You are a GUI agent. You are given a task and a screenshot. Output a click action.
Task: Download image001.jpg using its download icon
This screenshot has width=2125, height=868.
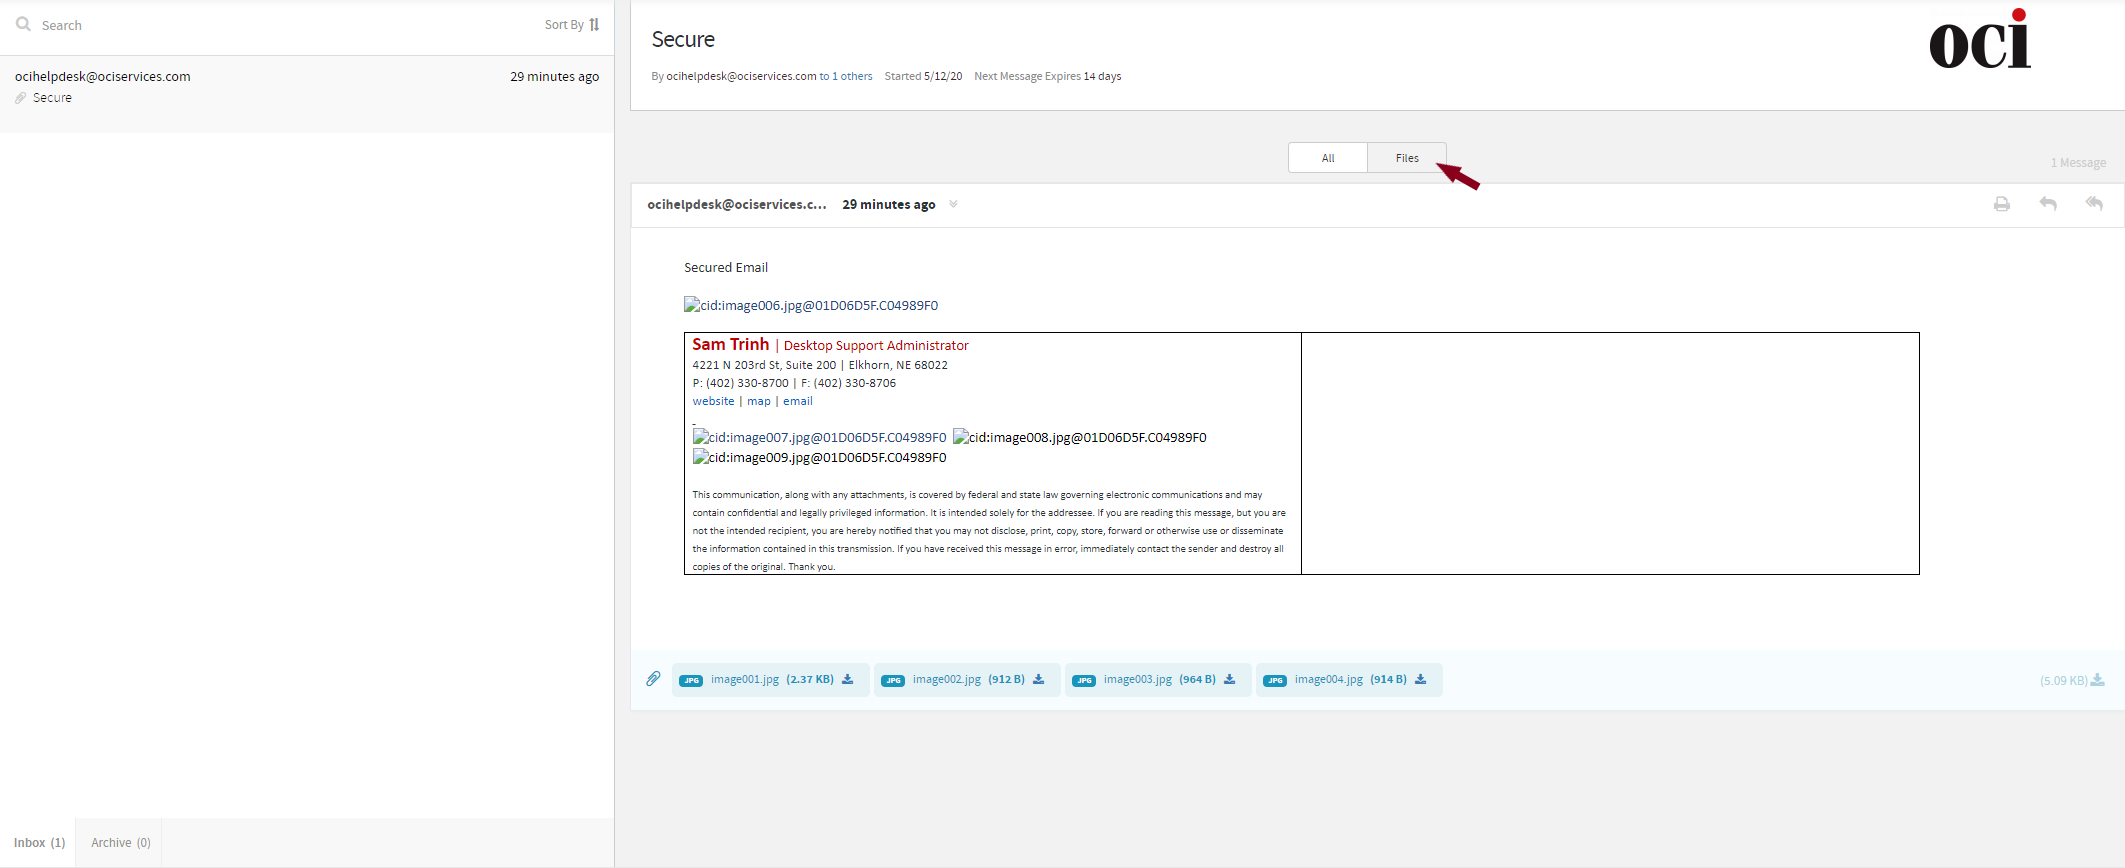point(848,680)
